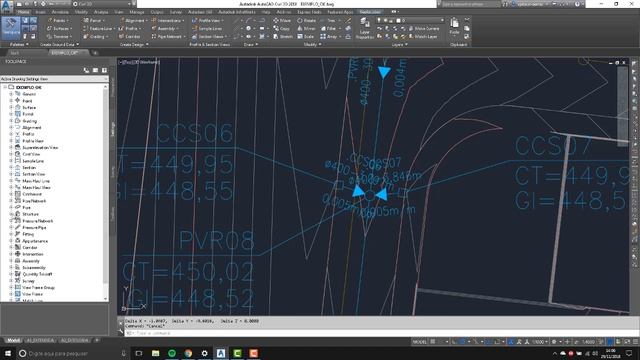The image size is (640, 360).
Task: Select the Rotate tool in Modify panel
Action: (x=307, y=20)
